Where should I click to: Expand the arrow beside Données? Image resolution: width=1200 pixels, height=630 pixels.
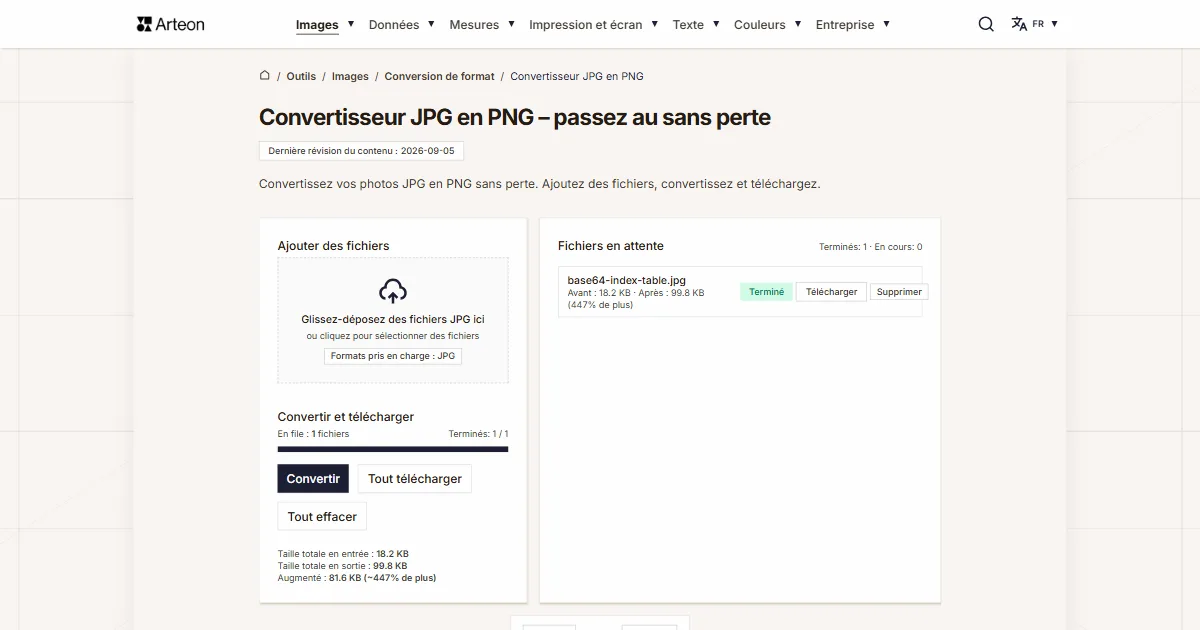pyautogui.click(x=431, y=24)
